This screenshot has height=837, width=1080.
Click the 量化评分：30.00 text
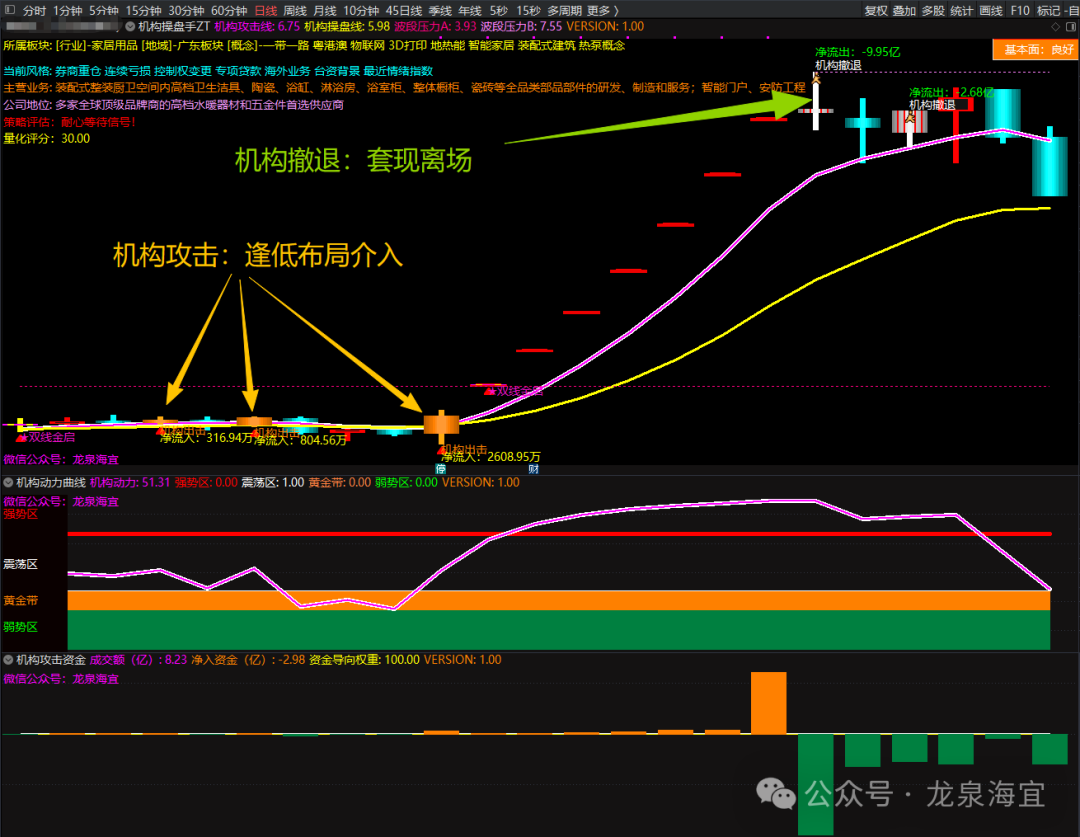point(47,138)
